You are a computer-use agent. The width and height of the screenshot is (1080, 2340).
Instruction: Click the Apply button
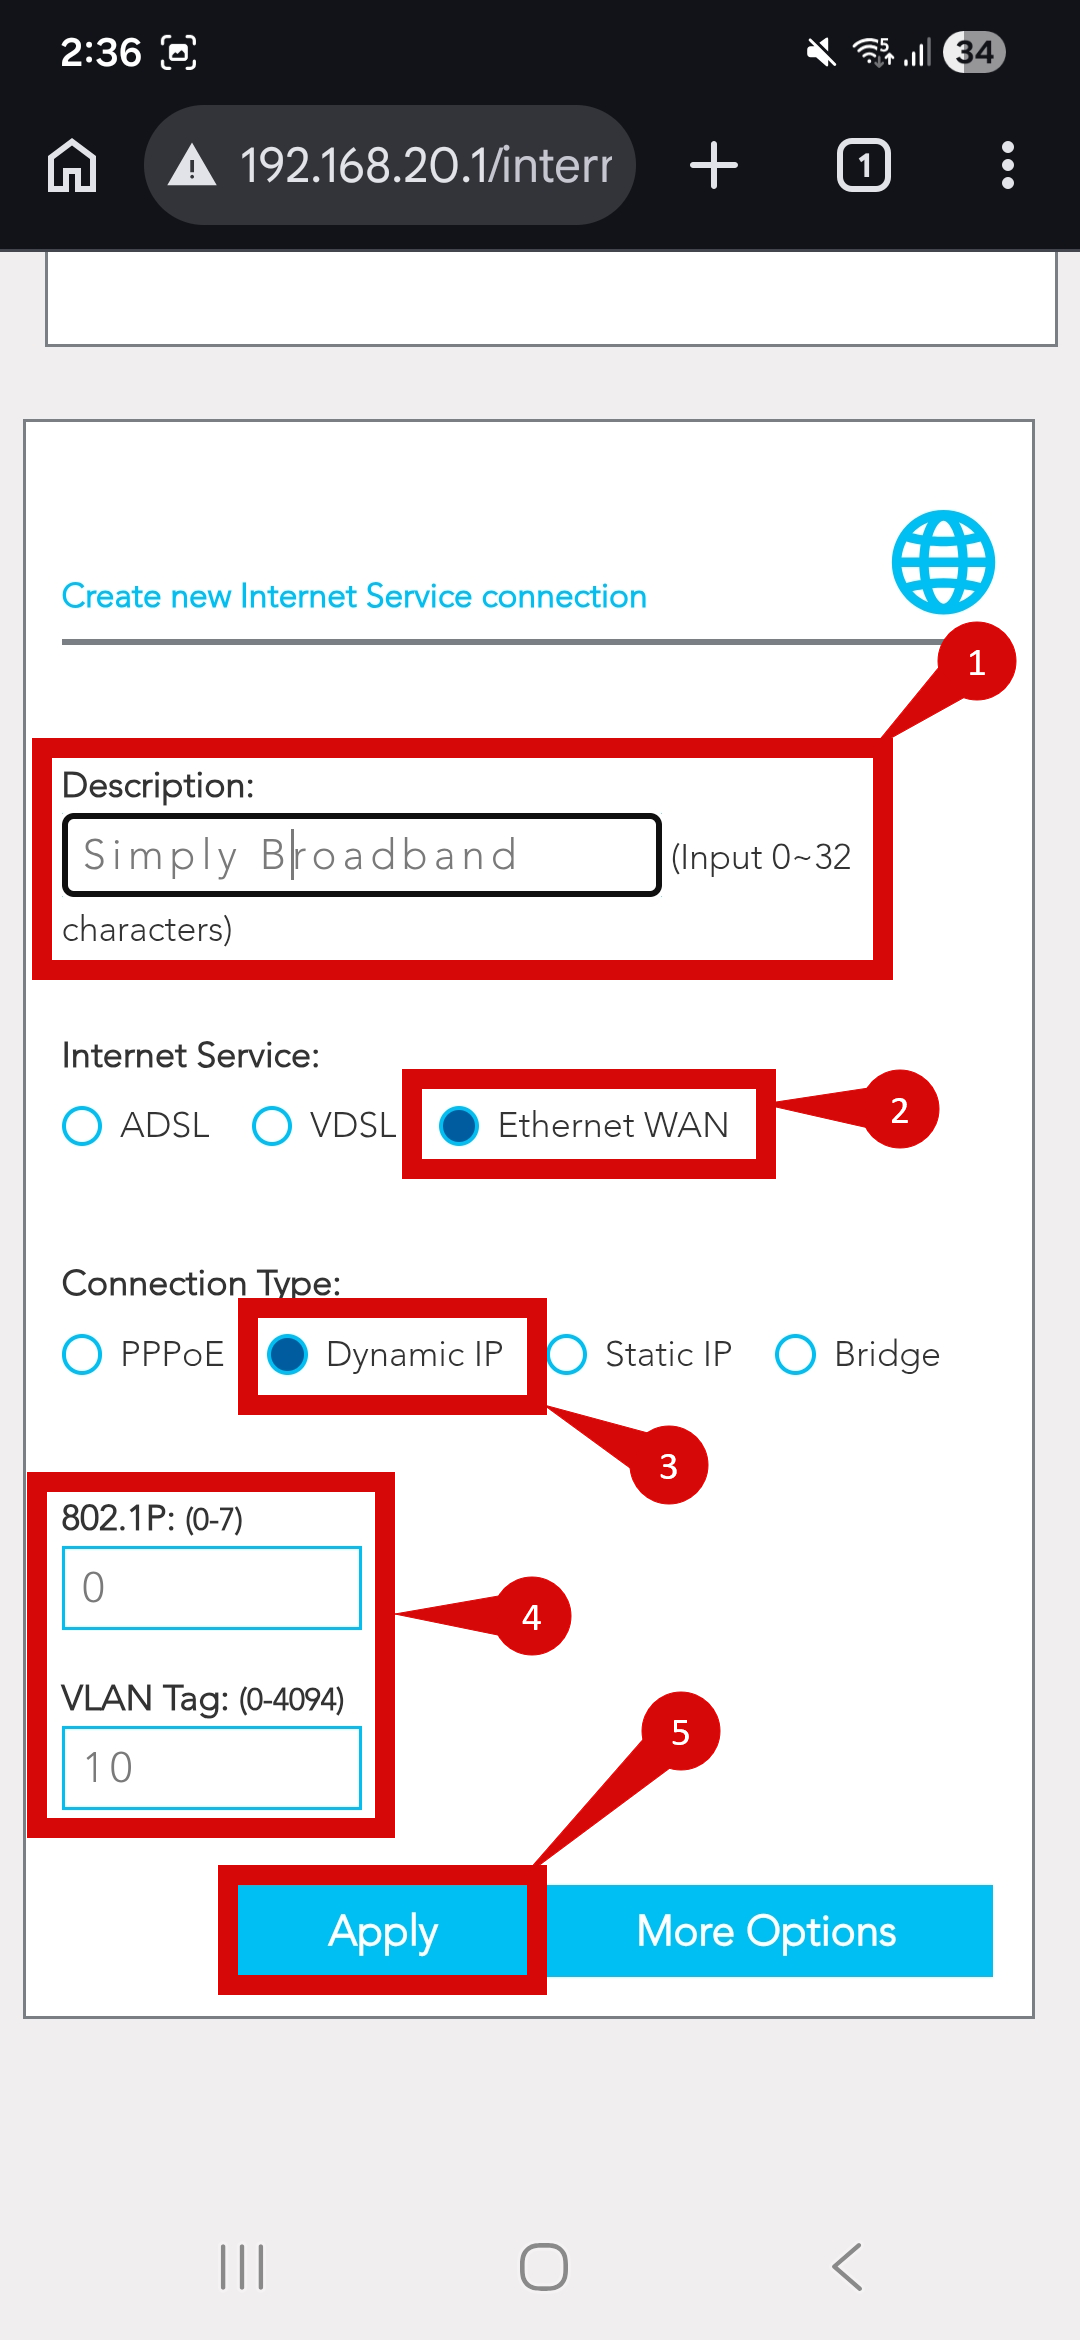383,1931
